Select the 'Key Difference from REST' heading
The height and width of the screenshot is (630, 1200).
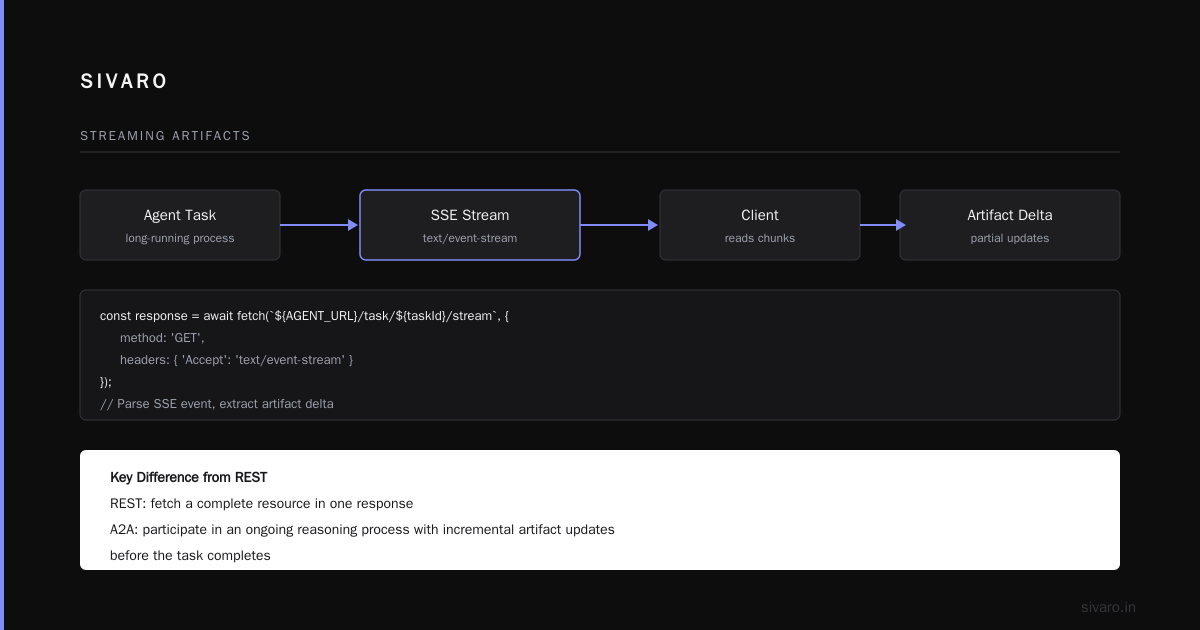(x=189, y=477)
